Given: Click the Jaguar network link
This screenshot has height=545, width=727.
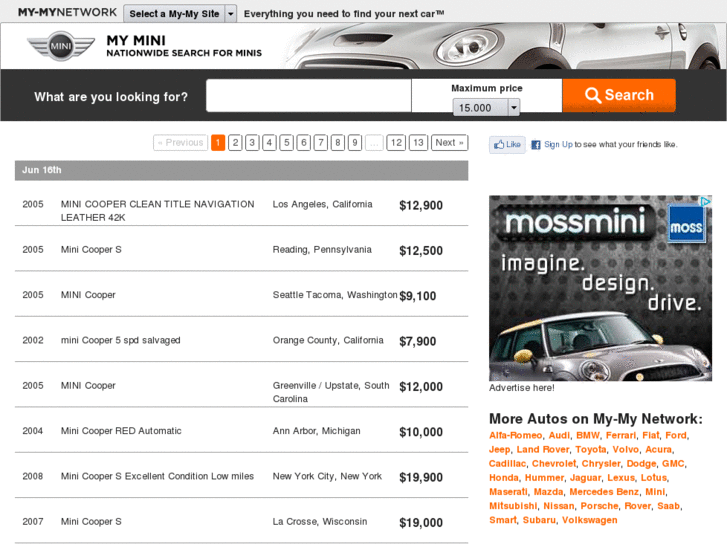Looking at the screenshot, I should (586, 478).
